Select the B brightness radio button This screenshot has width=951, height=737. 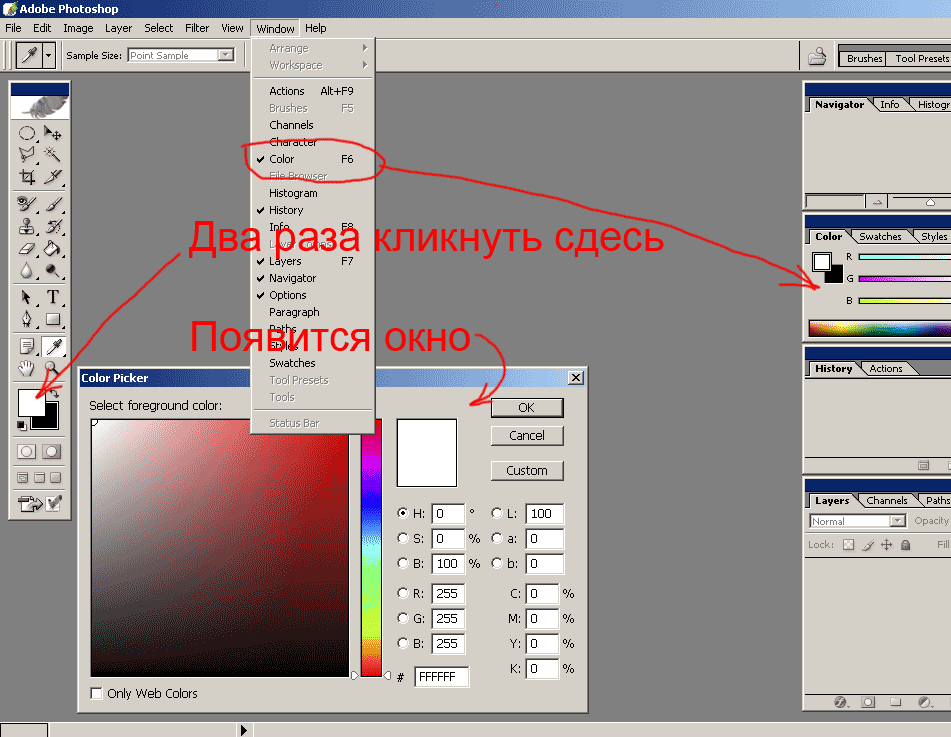click(x=403, y=563)
